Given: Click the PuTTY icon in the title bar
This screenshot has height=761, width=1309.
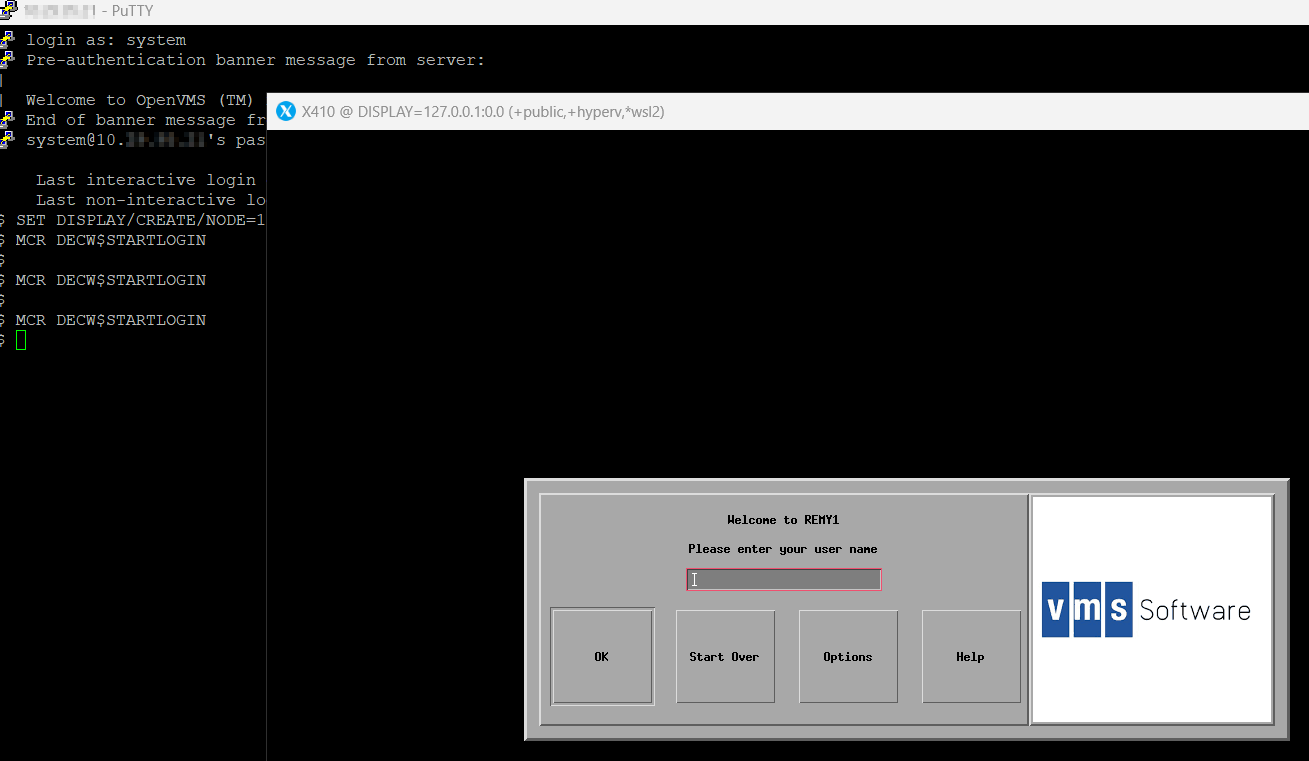Looking at the screenshot, I should click(6, 12).
